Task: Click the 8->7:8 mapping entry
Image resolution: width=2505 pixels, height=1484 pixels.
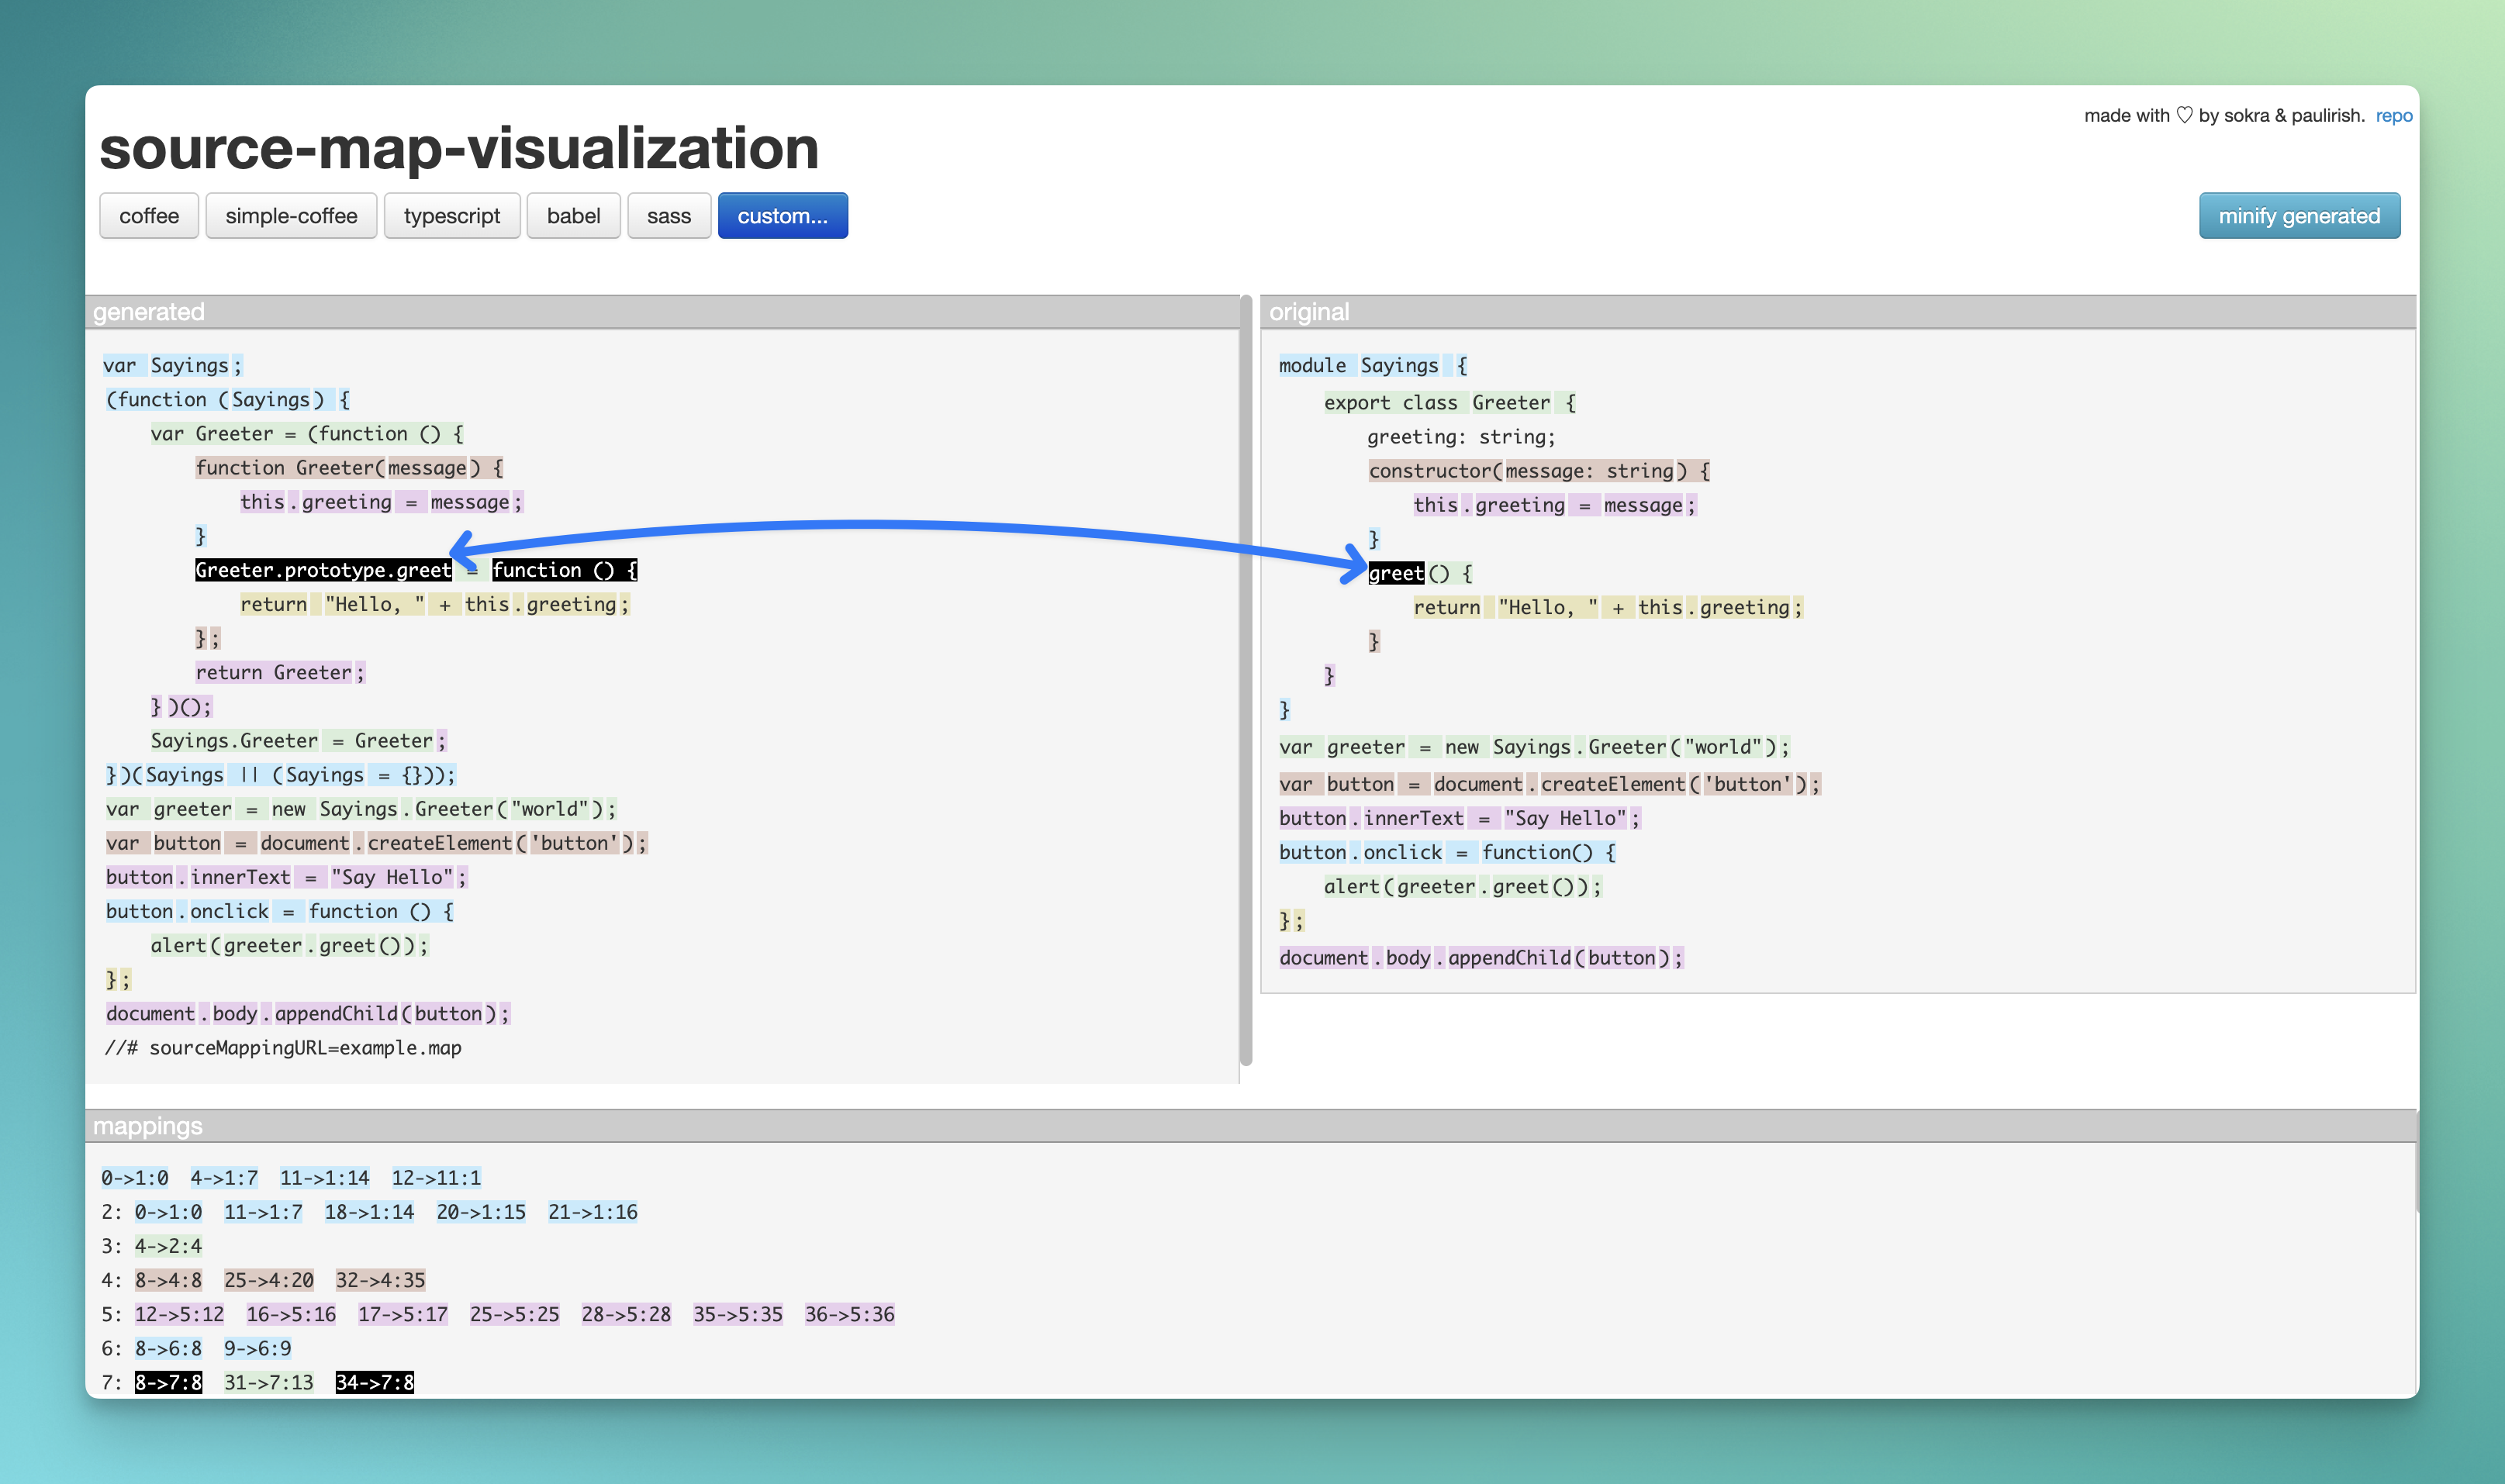Action: pyautogui.click(x=168, y=1382)
